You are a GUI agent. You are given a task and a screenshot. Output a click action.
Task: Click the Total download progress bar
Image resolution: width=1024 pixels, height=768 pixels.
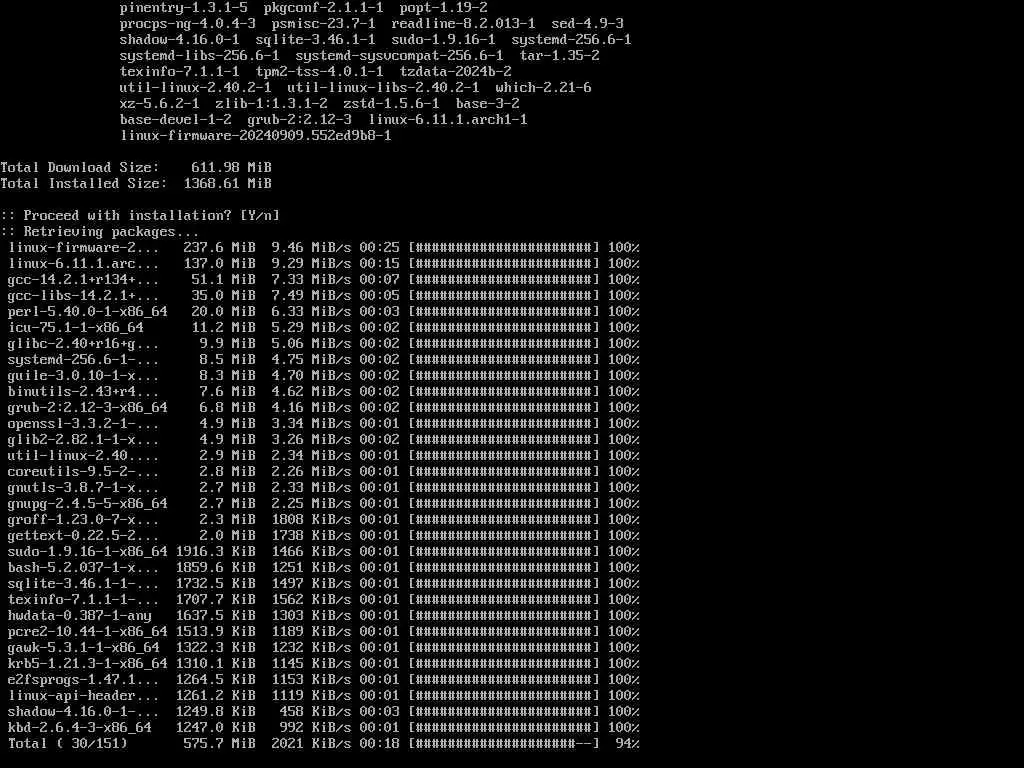coord(504,743)
